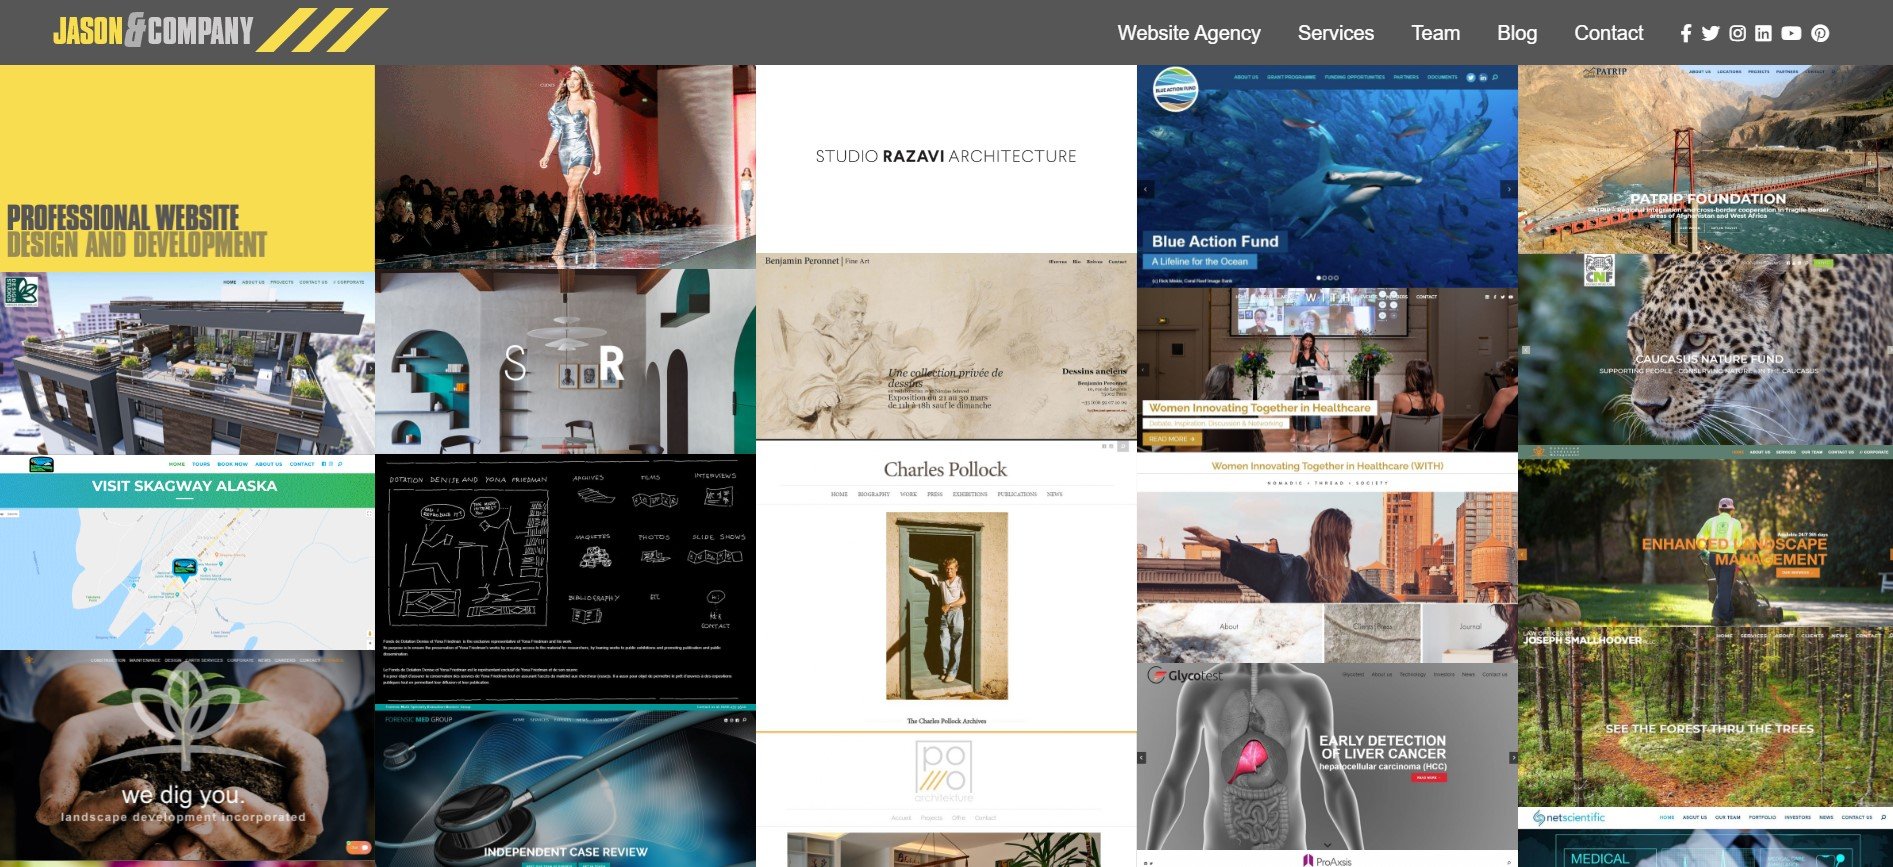Viewport: 1893px width, 867px height.
Task: Open the Website Agency menu item
Action: coord(1188,33)
